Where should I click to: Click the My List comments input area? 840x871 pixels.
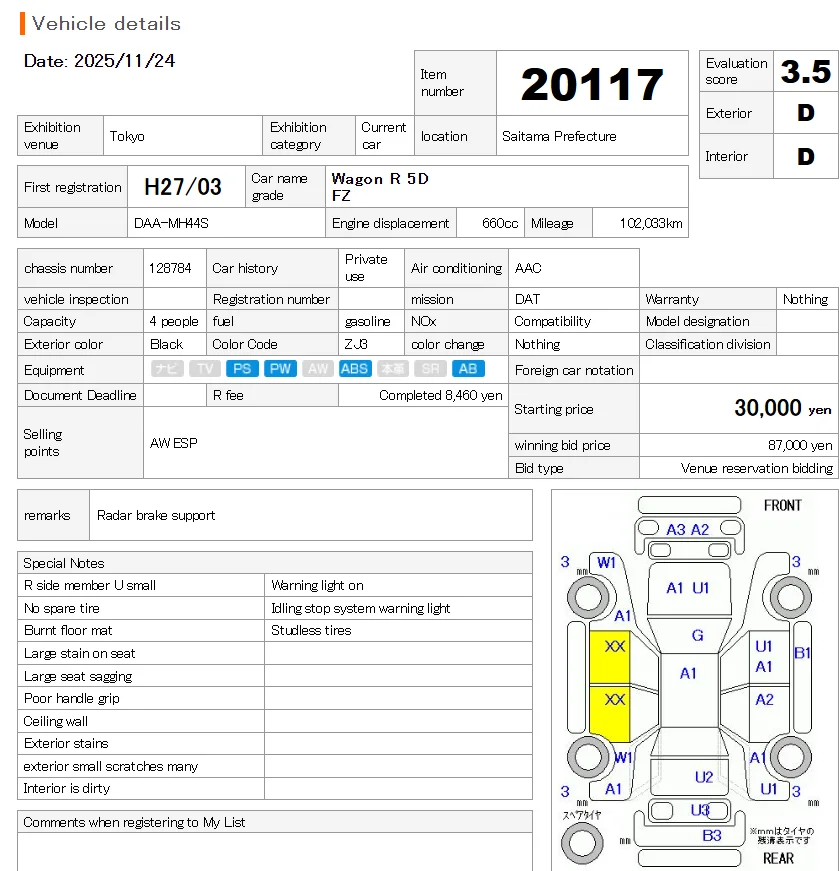pos(275,852)
